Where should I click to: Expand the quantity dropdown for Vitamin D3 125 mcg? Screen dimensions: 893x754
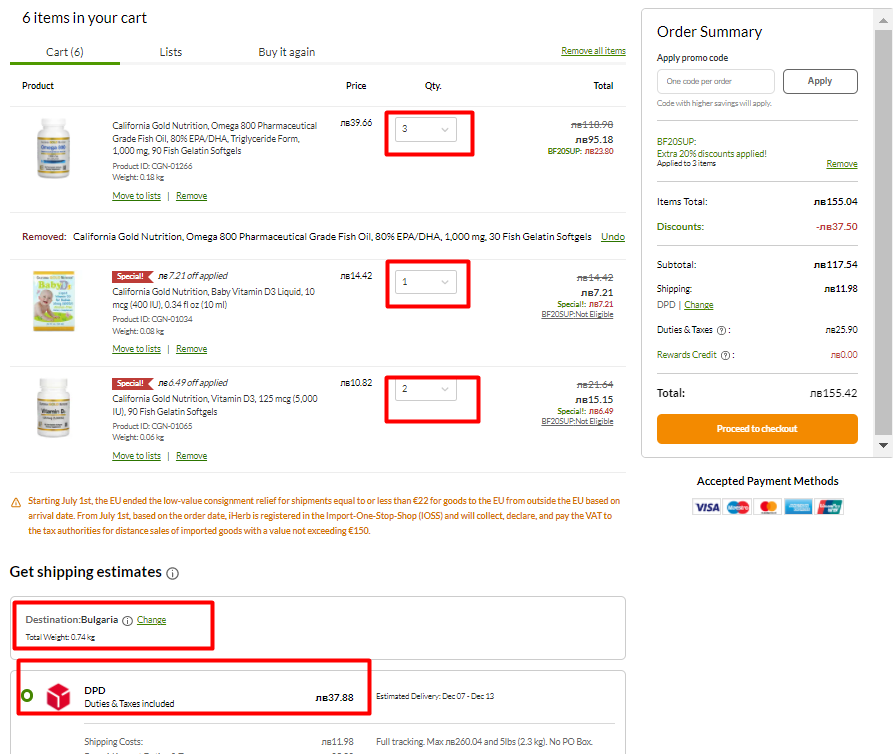(426, 389)
